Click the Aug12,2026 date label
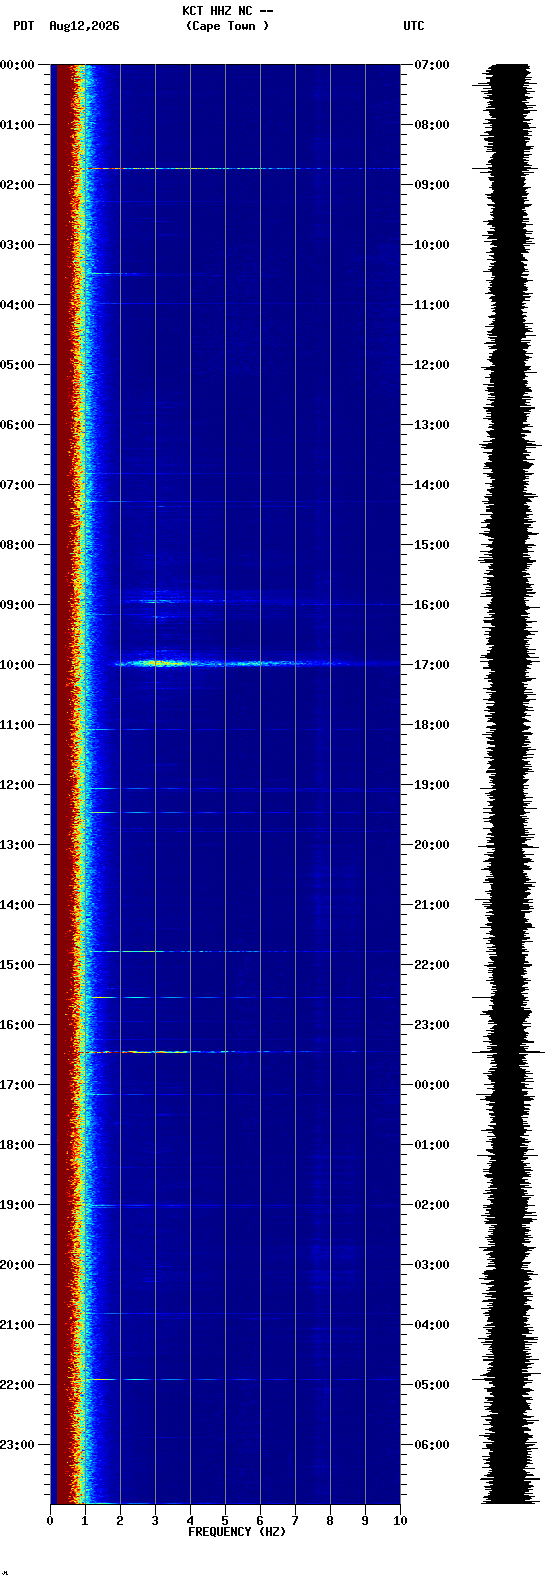Screen dimensions: 552x1584 pos(84,26)
